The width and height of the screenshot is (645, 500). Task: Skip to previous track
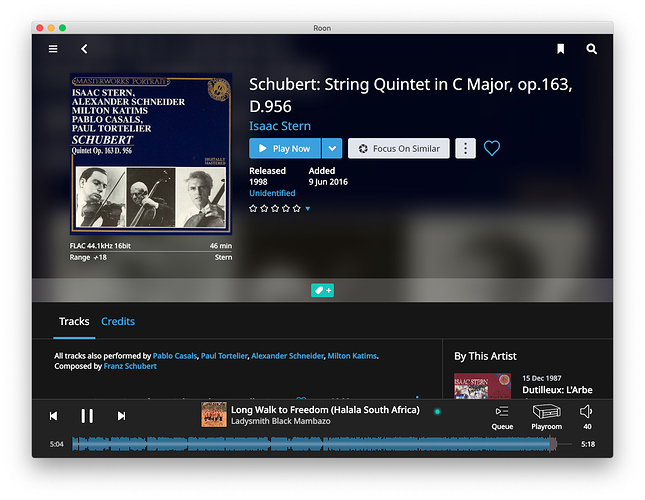[53, 416]
